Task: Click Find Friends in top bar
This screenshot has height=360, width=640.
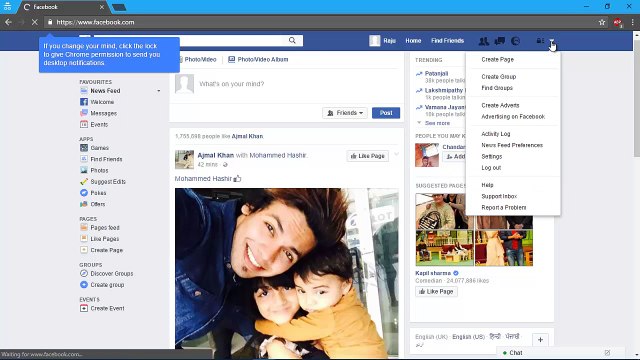Action: click(447, 41)
